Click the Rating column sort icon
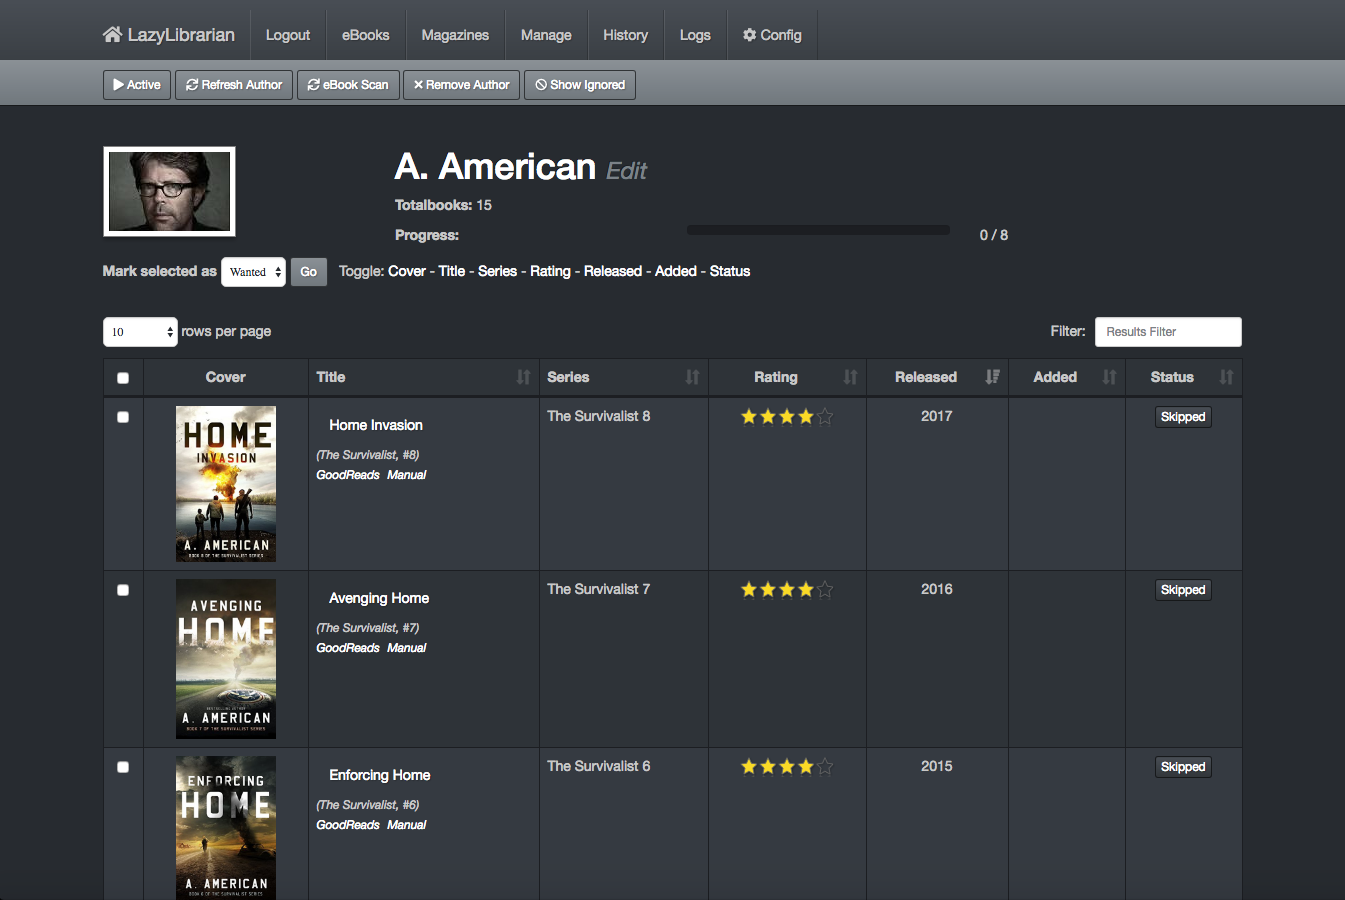This screenshot has height=900, width=1345. [x=850, y=377]
